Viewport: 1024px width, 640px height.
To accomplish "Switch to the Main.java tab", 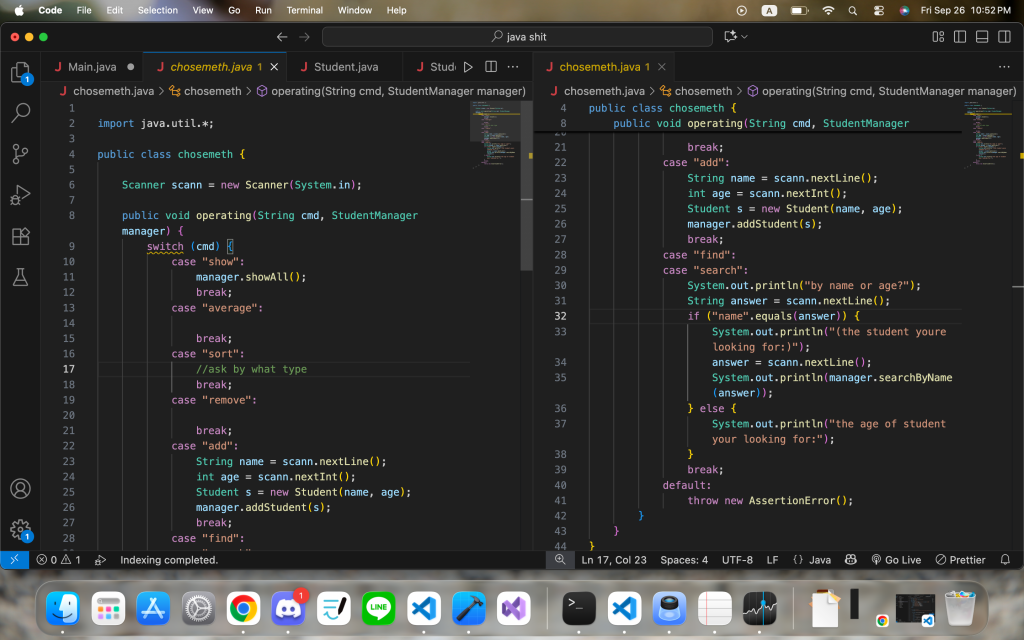I will (x=92, y=67).
